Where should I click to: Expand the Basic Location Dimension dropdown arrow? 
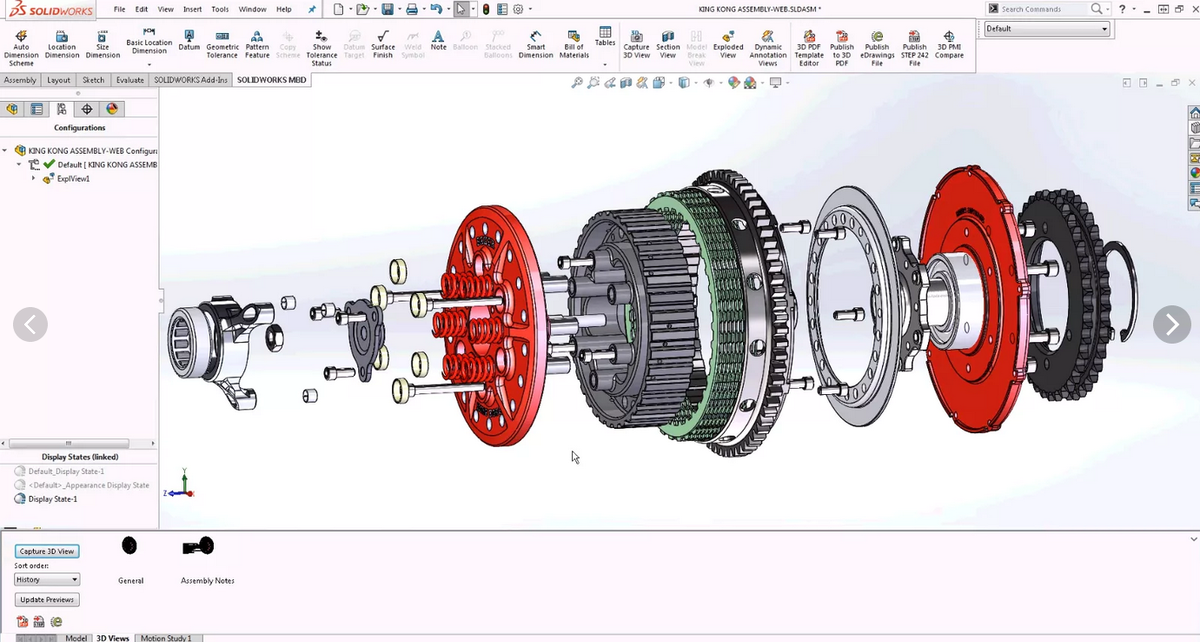[x=149, y=63]
